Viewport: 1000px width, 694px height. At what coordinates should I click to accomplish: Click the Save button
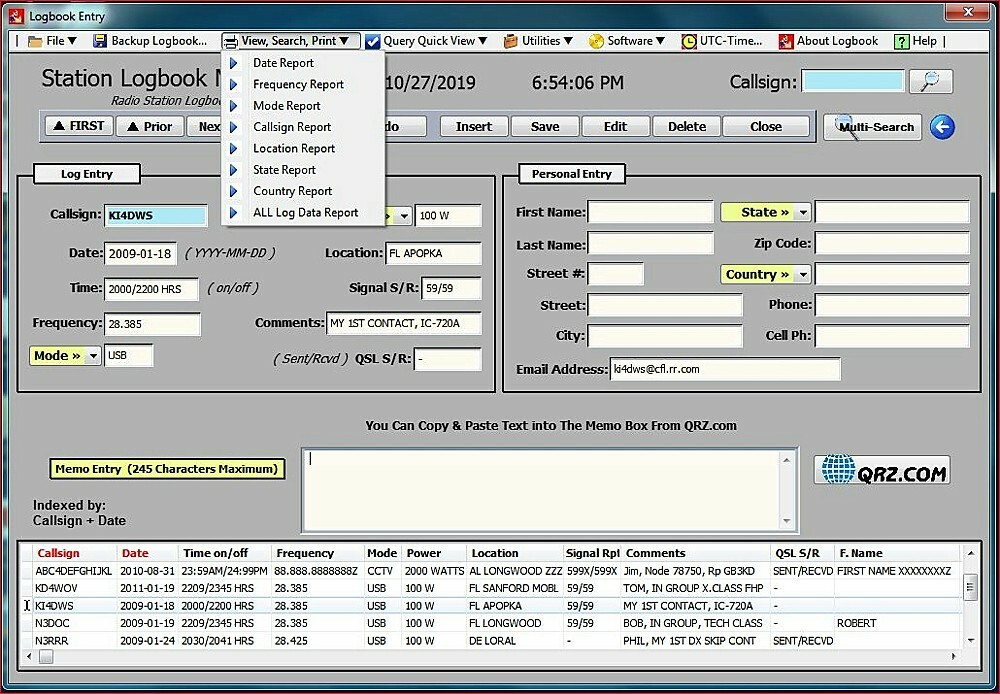(545, 126)
